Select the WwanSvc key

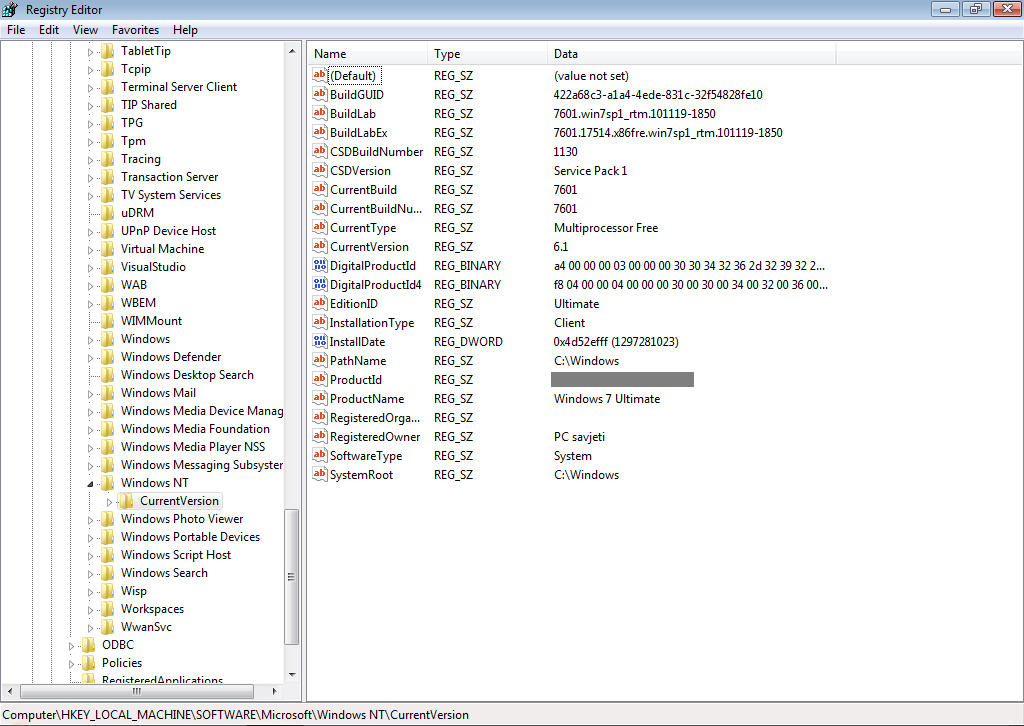146,627
